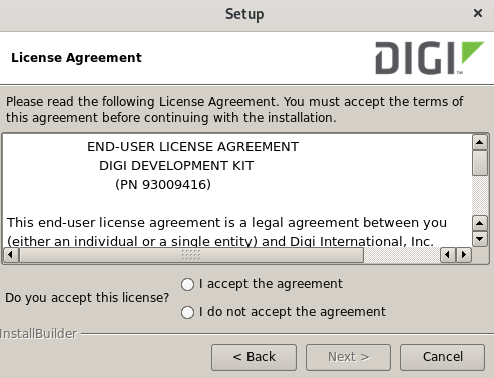Viewport: 494px width, 378px height.
Task: Click the horizontal scrollbar thumb grip
Action: pos(191,255)
